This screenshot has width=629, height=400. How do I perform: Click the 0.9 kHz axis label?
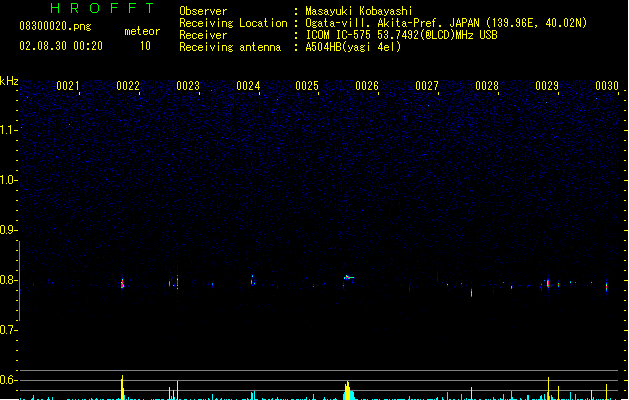click(x=8, y=230)
